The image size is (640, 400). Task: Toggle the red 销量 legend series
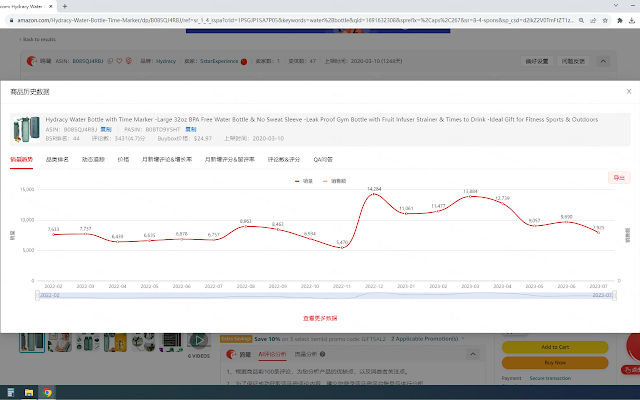(x=304, y=181)
